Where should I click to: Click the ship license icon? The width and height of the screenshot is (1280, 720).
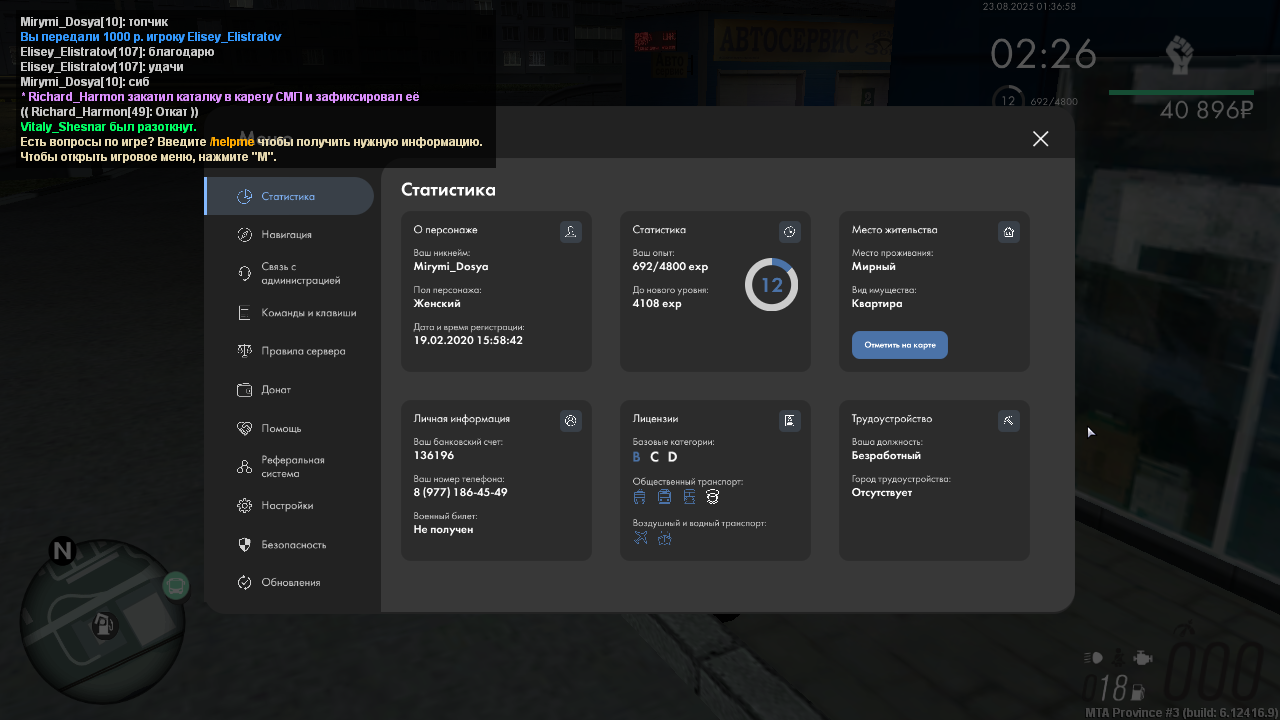[x=664, y=538]
